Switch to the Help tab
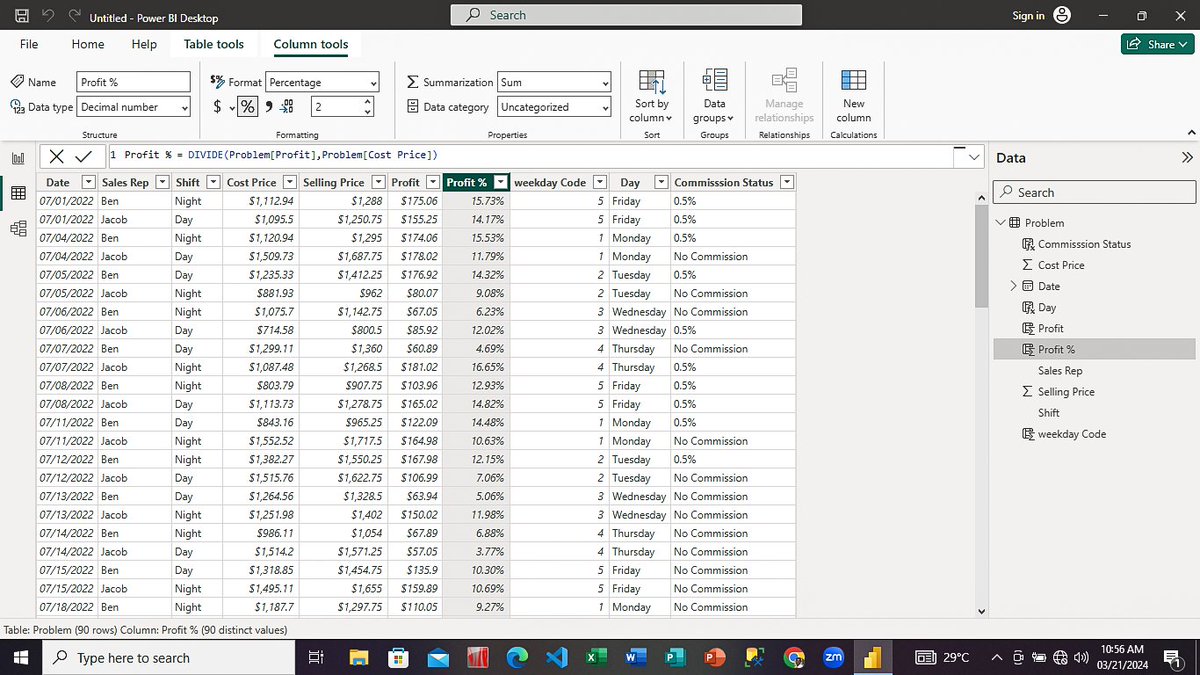Viewport: 1200px width, 675px height. (144, 44)
